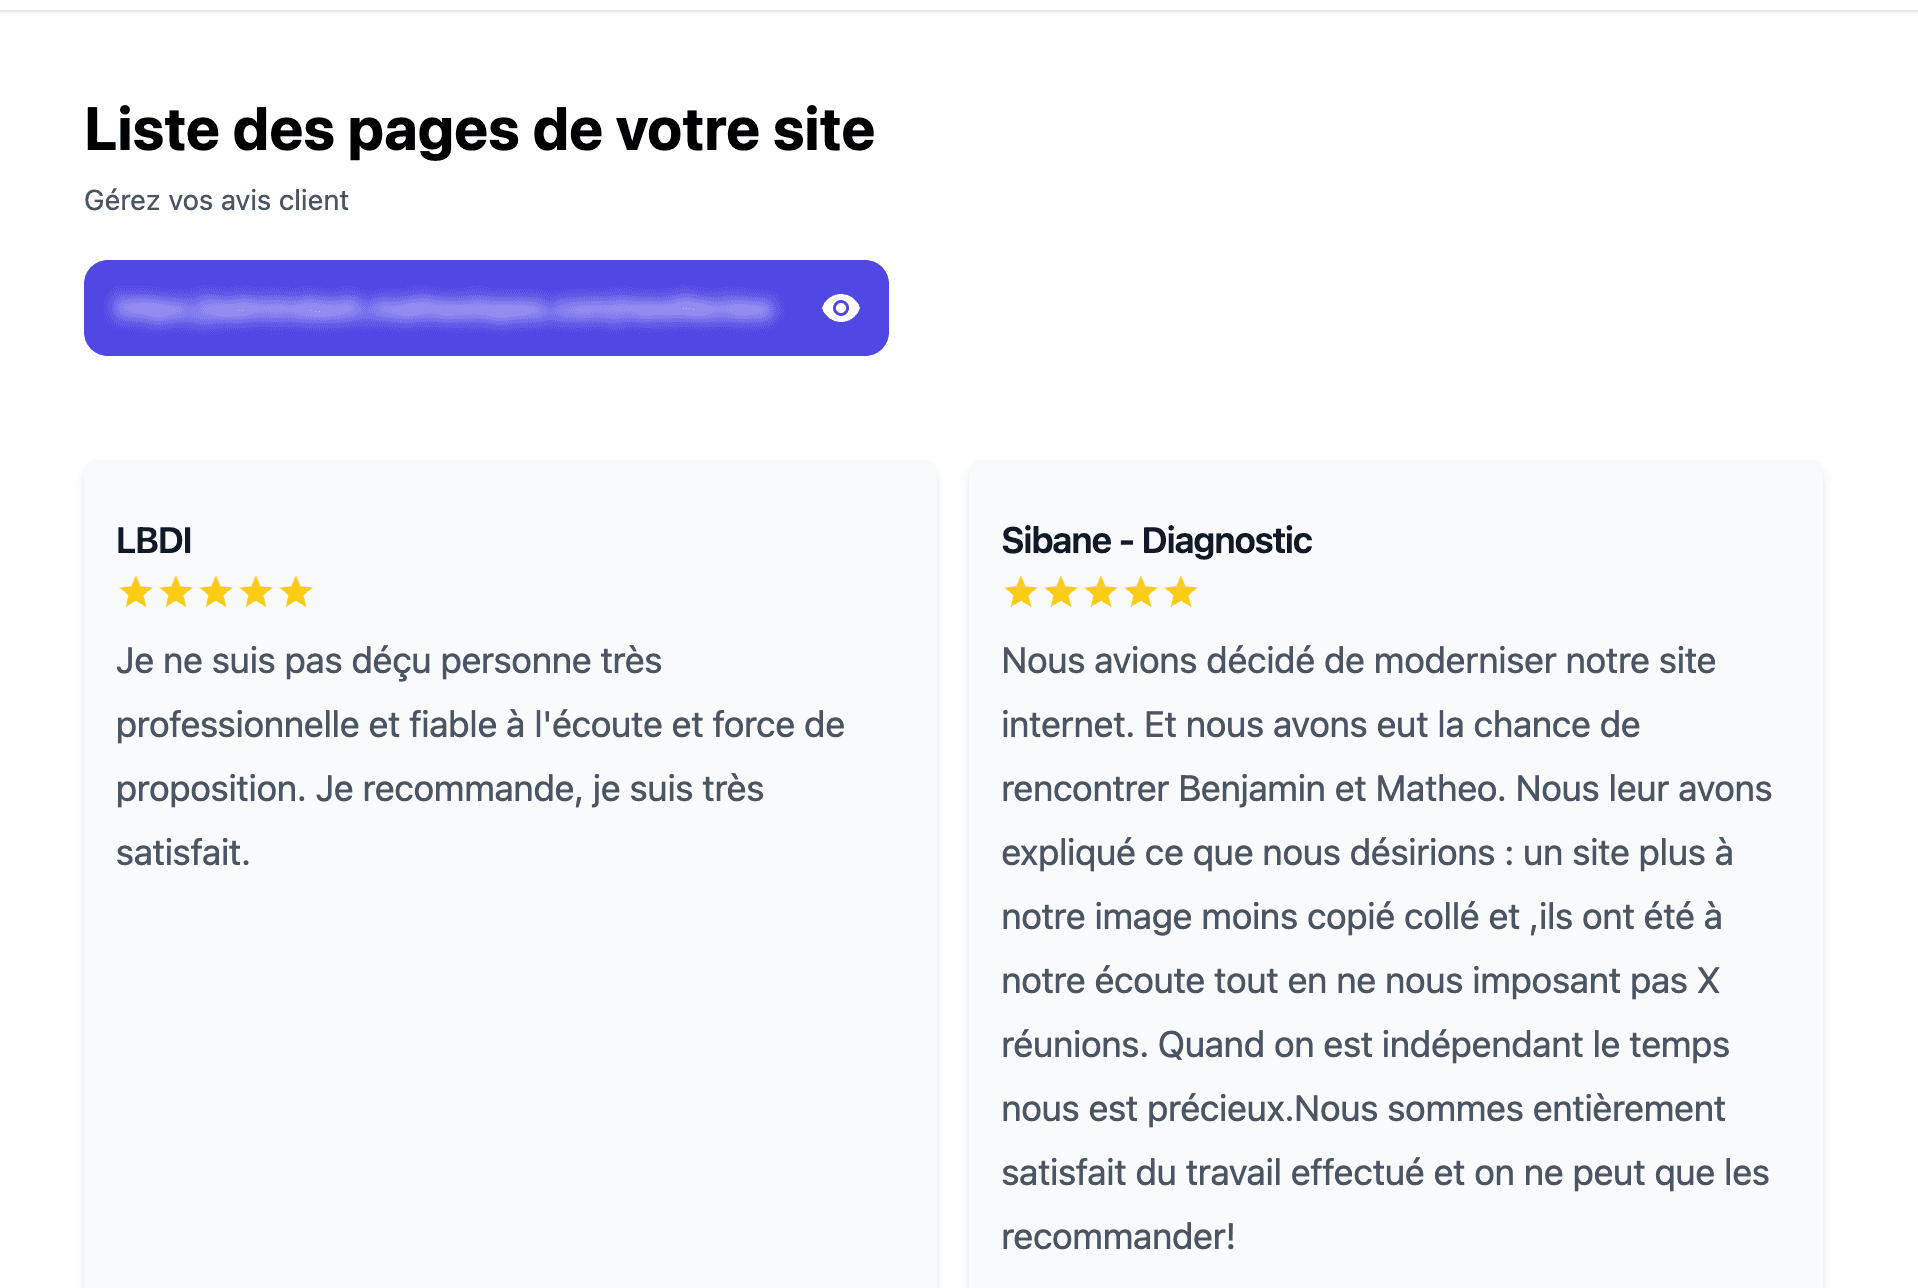
Task: Click the second star of LBDI review
Action: [176, 592]
